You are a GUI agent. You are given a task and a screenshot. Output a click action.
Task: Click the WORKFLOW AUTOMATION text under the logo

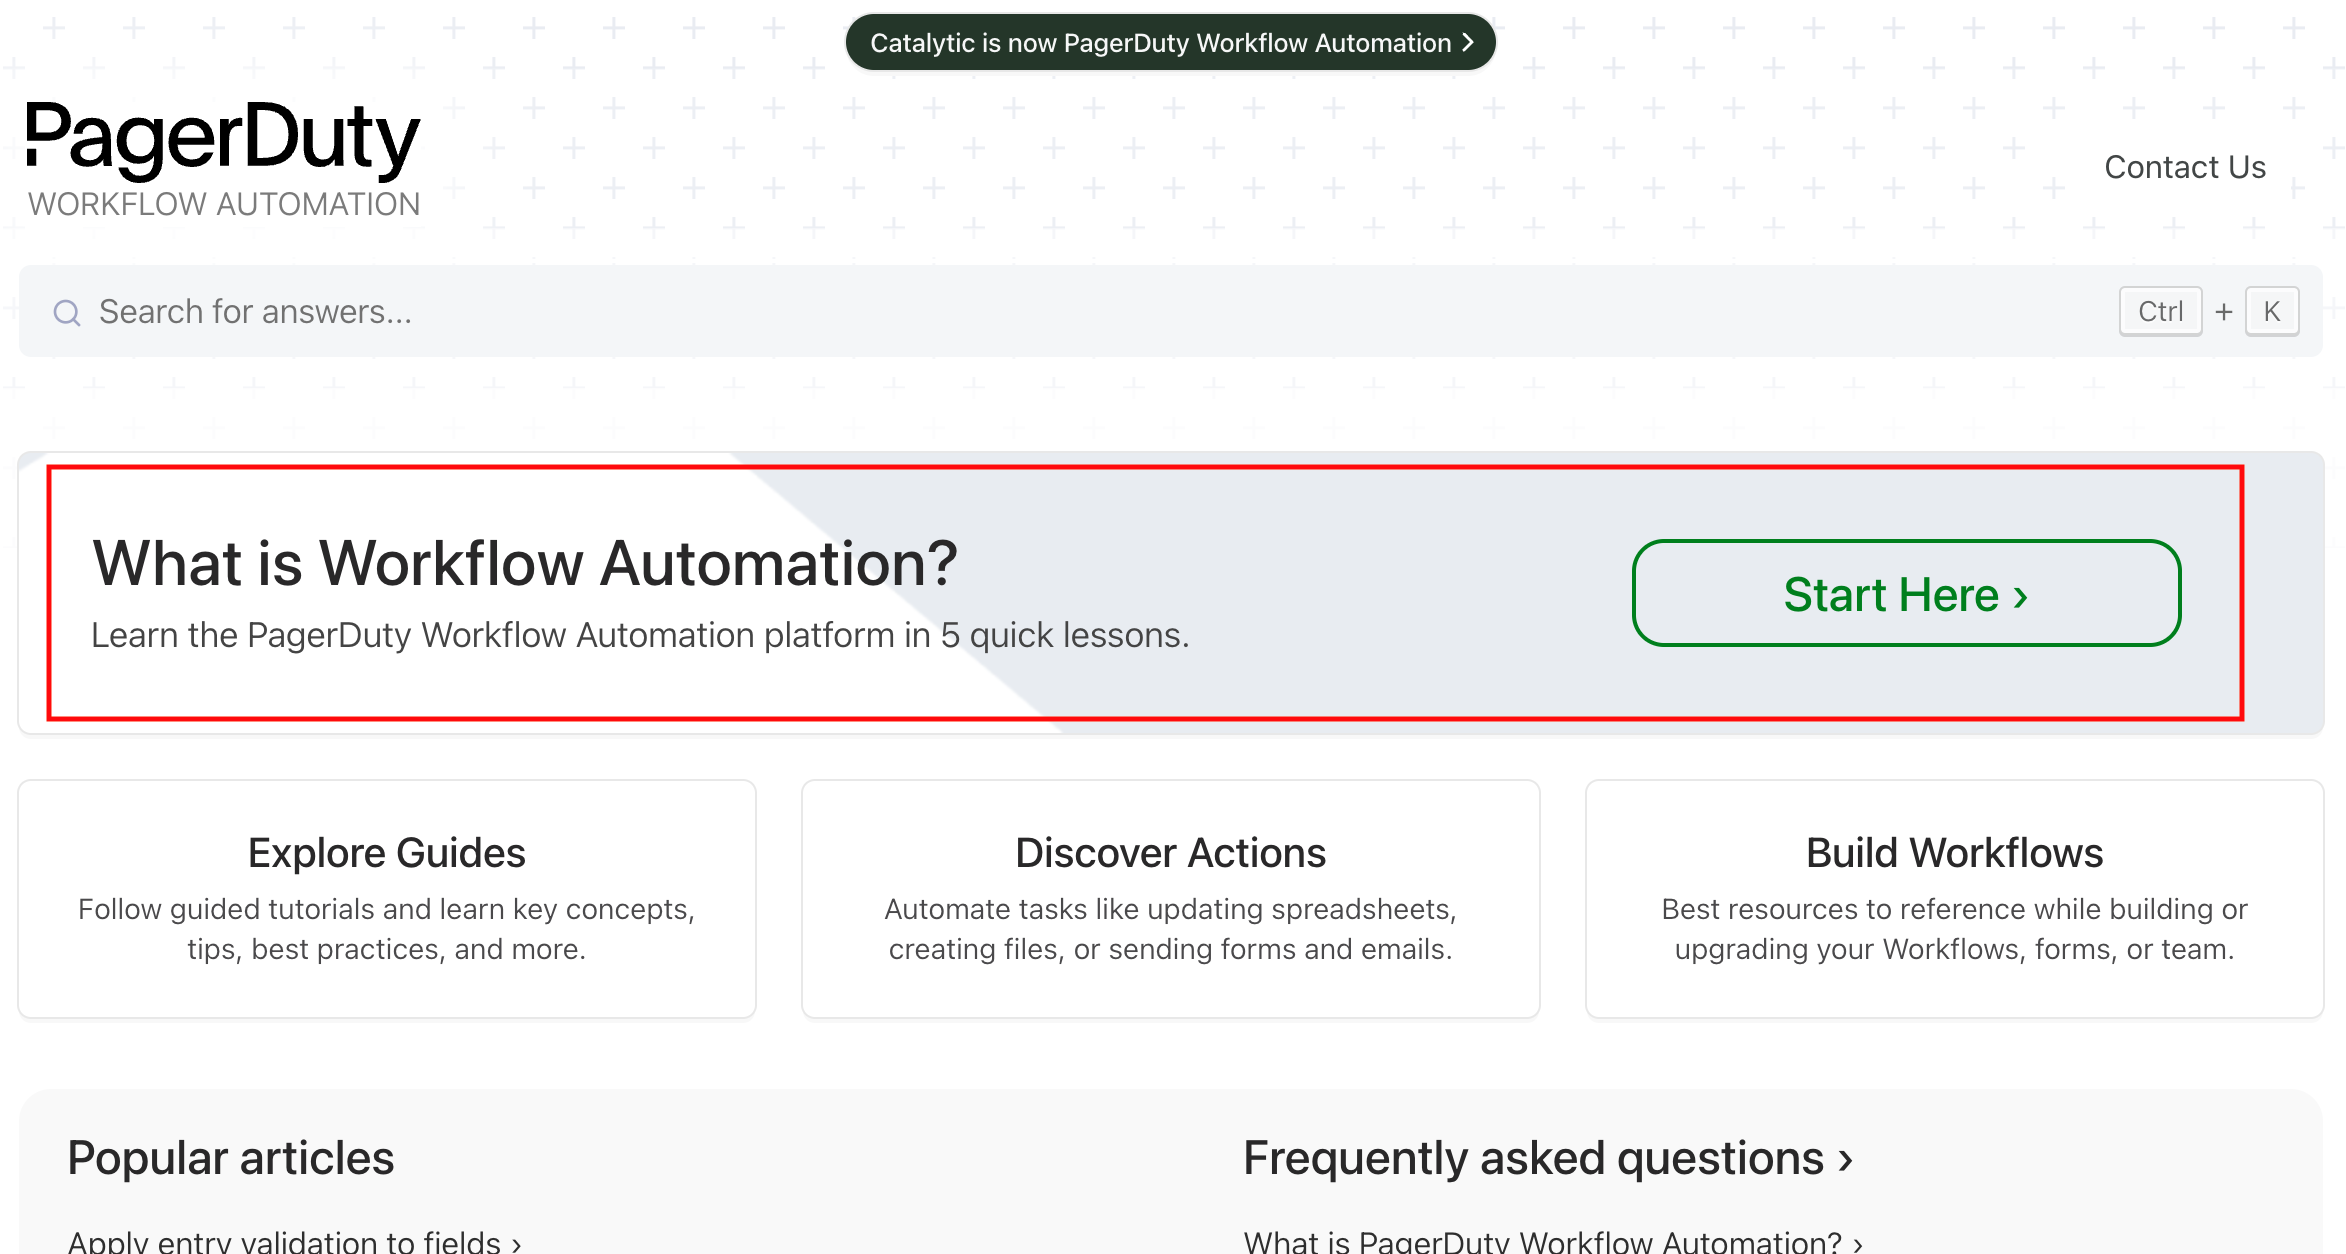[x=224, y=205]
